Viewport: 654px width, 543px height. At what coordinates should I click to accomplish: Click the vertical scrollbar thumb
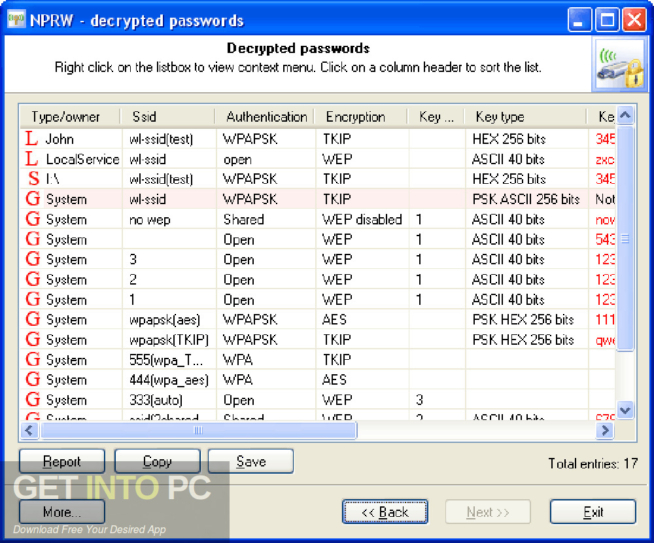pos(625,238)
